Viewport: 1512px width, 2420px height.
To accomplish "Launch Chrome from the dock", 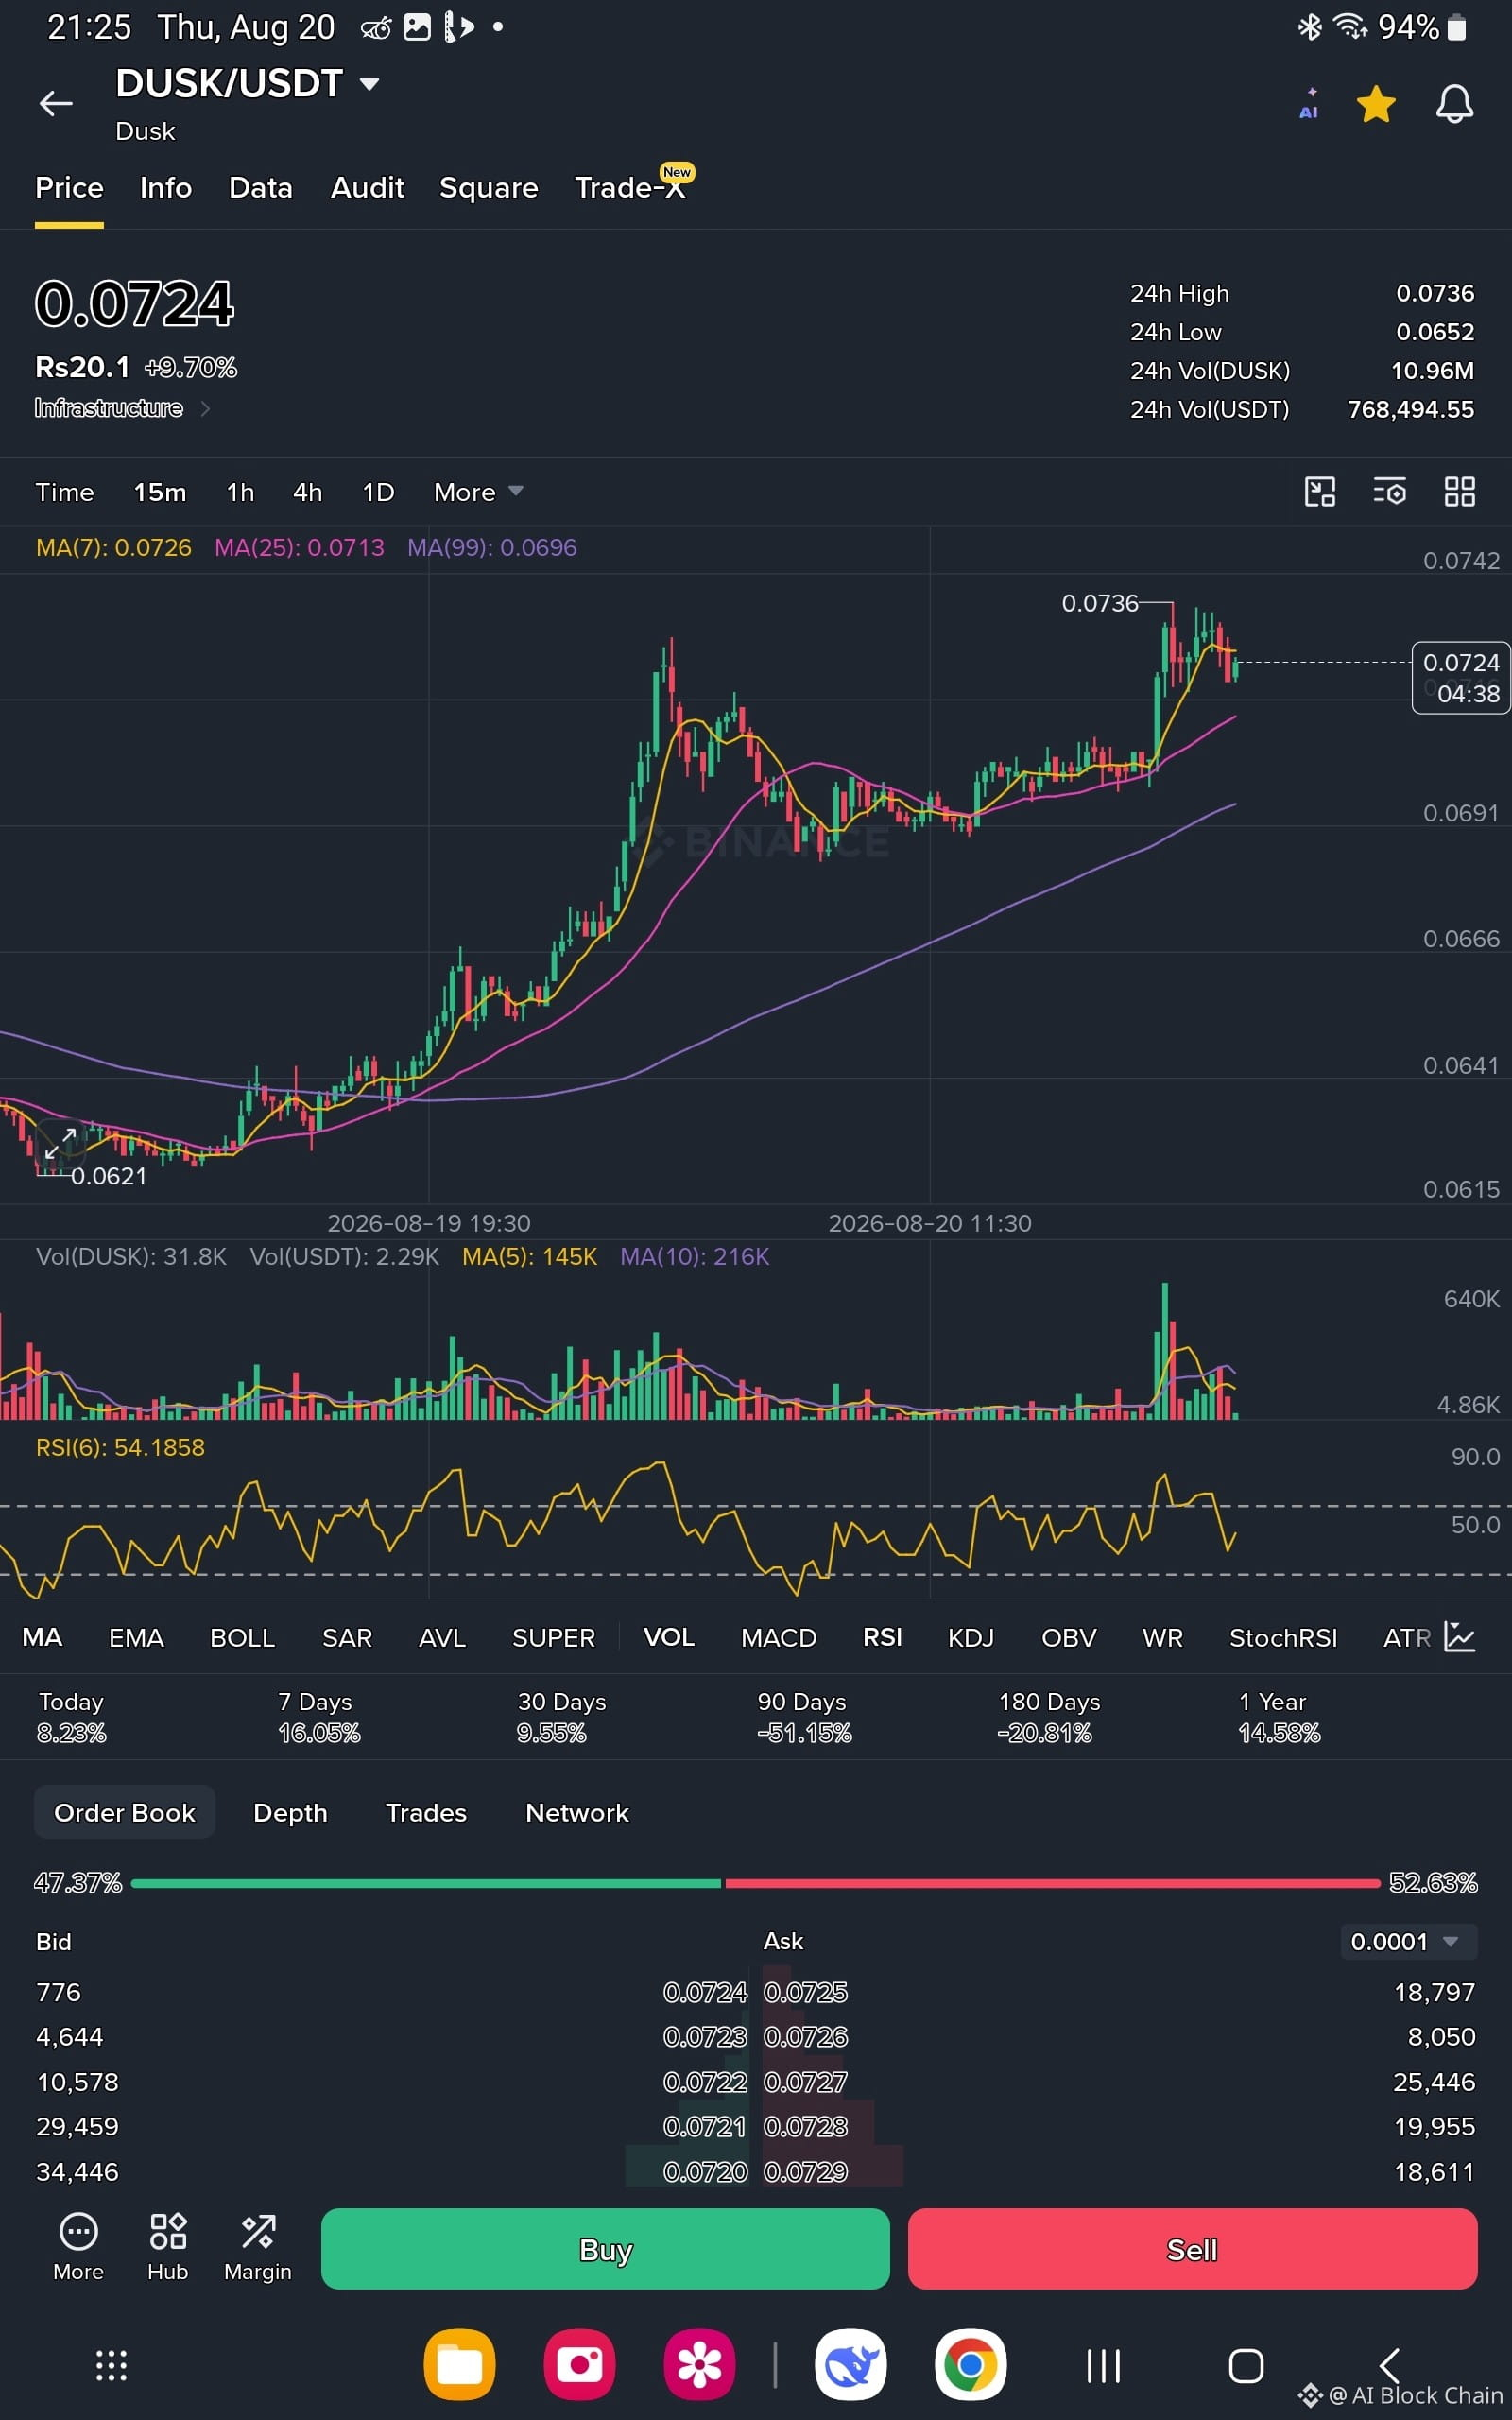I will (x=970, y=2365).
